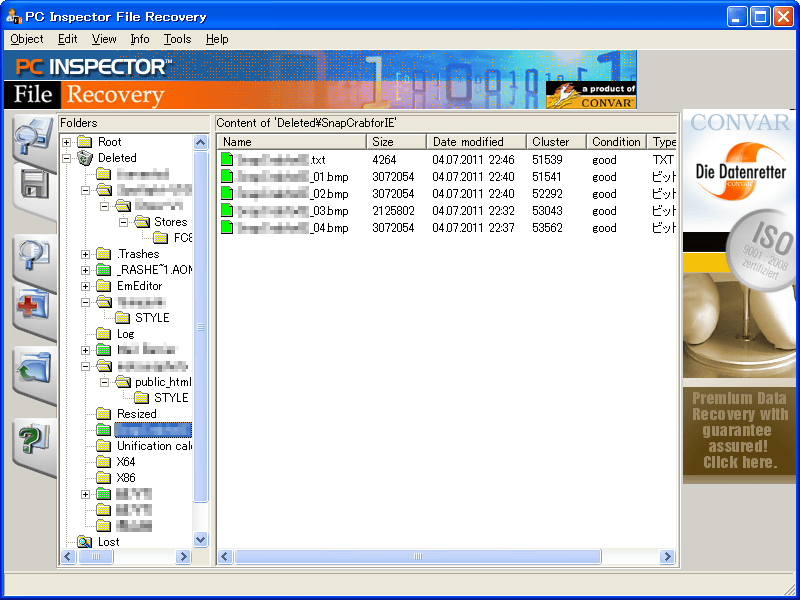
Task: Click the public_html folder icon
Action: click(x=123, y=381)
